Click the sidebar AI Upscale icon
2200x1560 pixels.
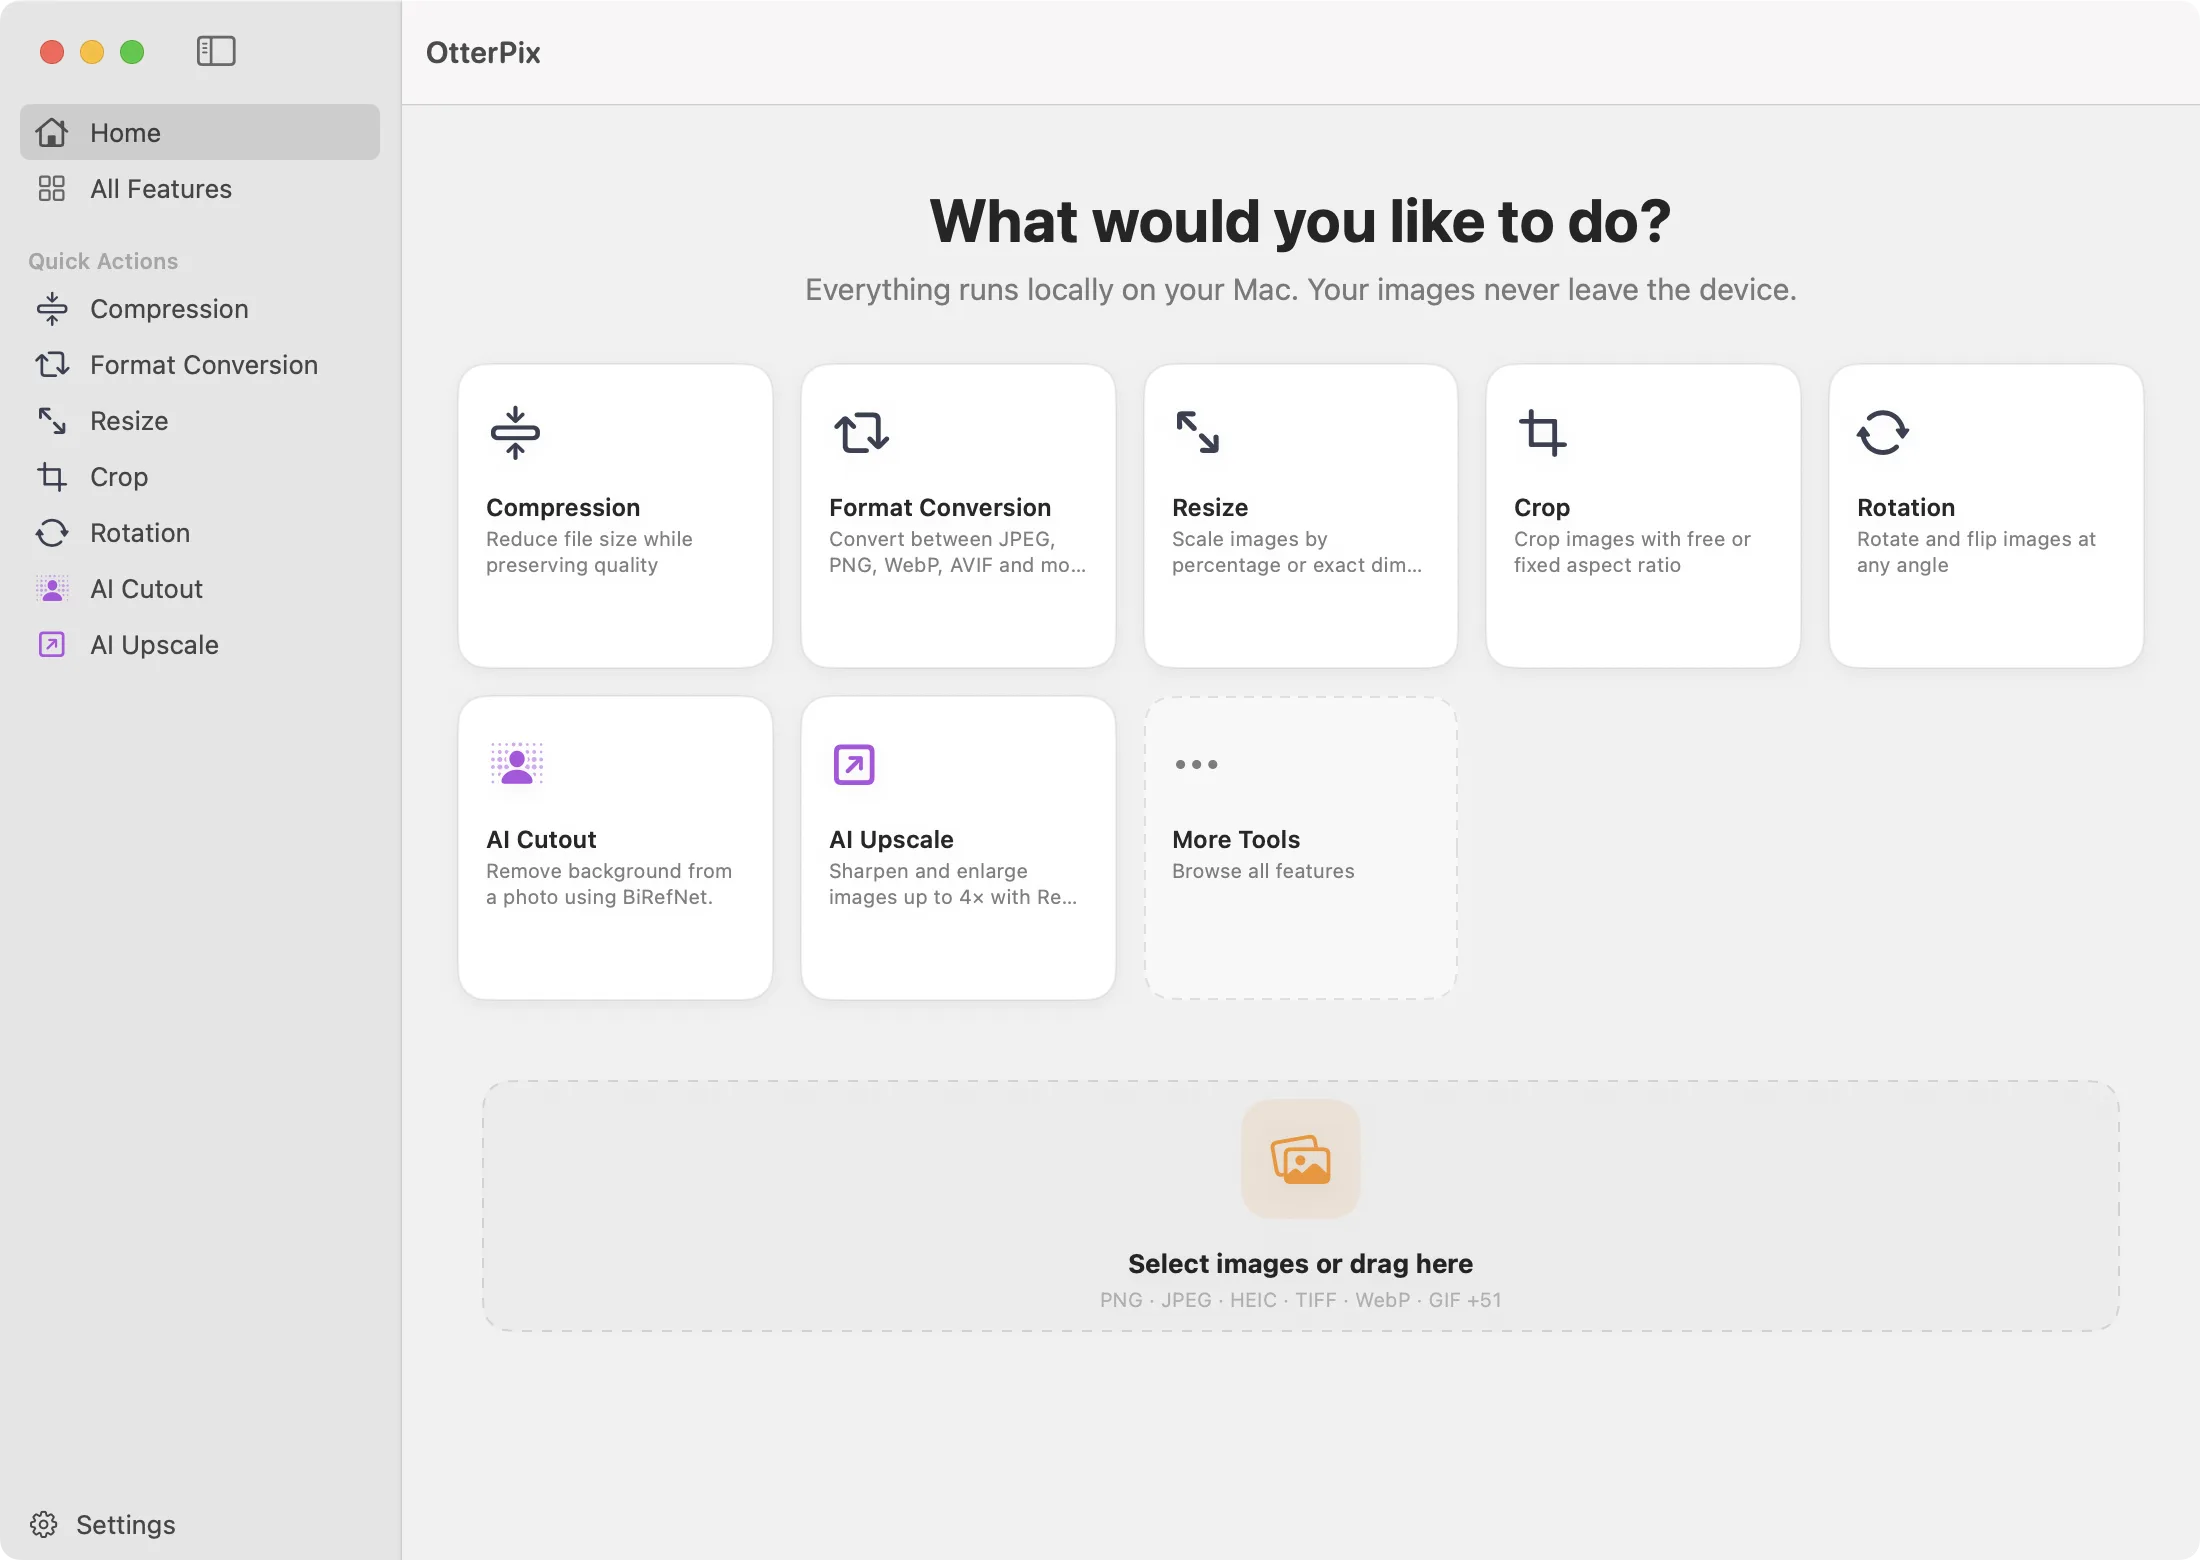click(52, 645)
